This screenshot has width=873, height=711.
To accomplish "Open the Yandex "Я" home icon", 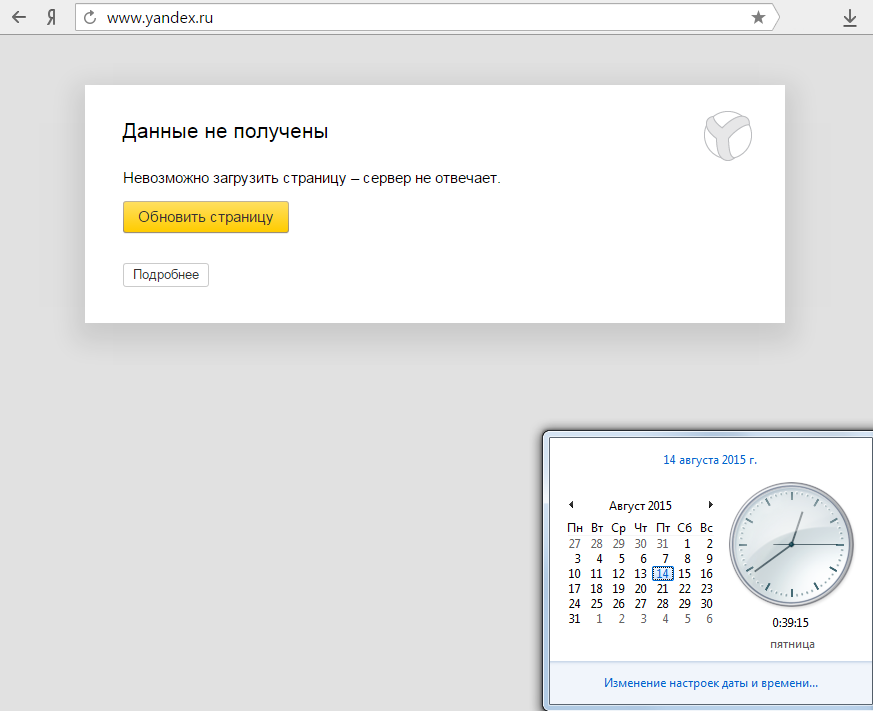I will 50,17.
